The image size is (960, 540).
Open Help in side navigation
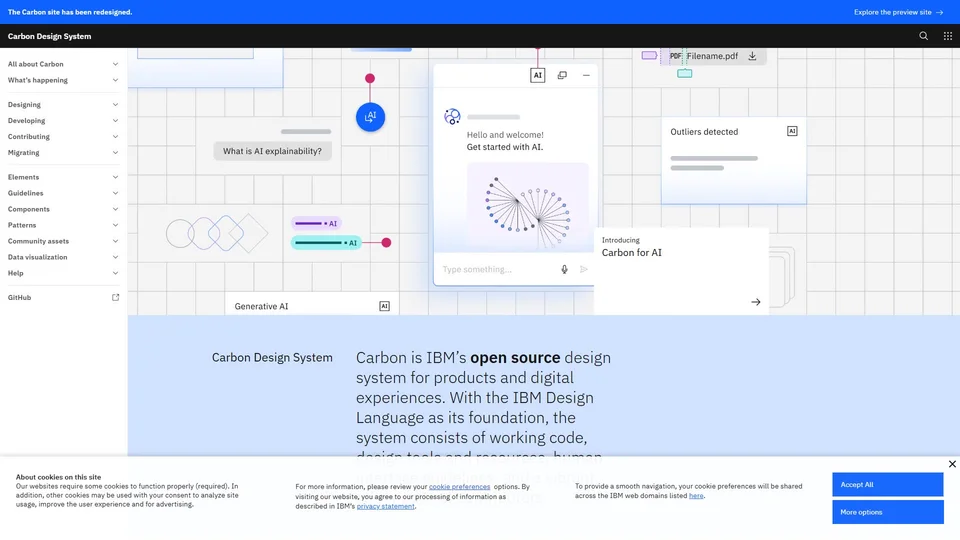click(64, 273)
